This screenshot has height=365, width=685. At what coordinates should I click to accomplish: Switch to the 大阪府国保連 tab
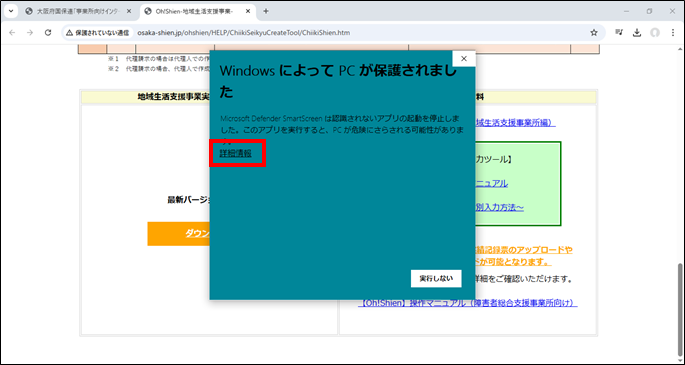pos(79,12)
